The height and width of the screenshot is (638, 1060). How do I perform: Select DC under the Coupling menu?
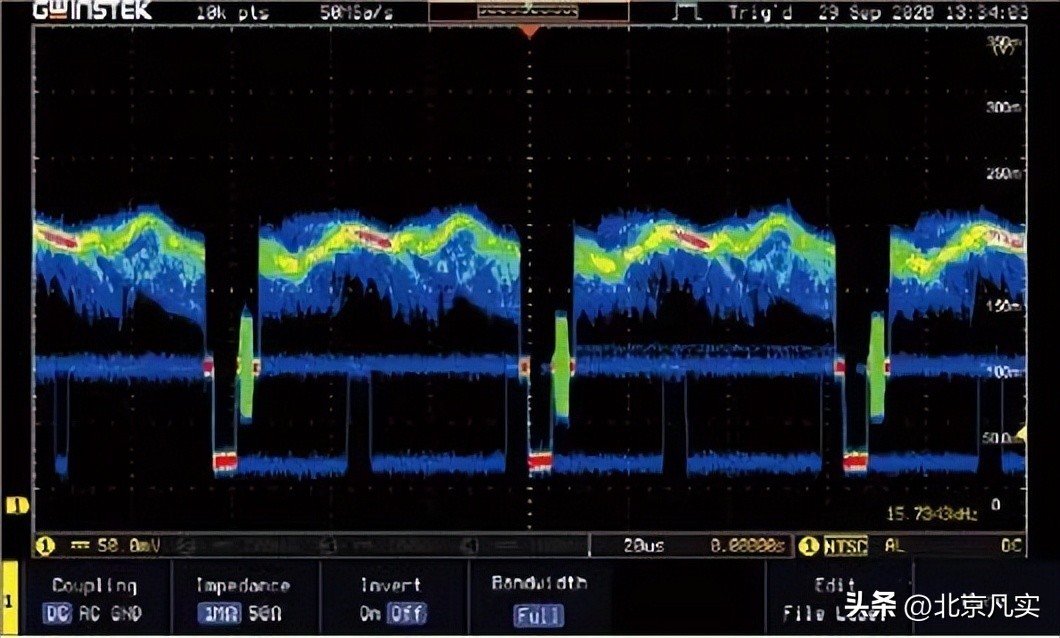[x=56, y=614]
